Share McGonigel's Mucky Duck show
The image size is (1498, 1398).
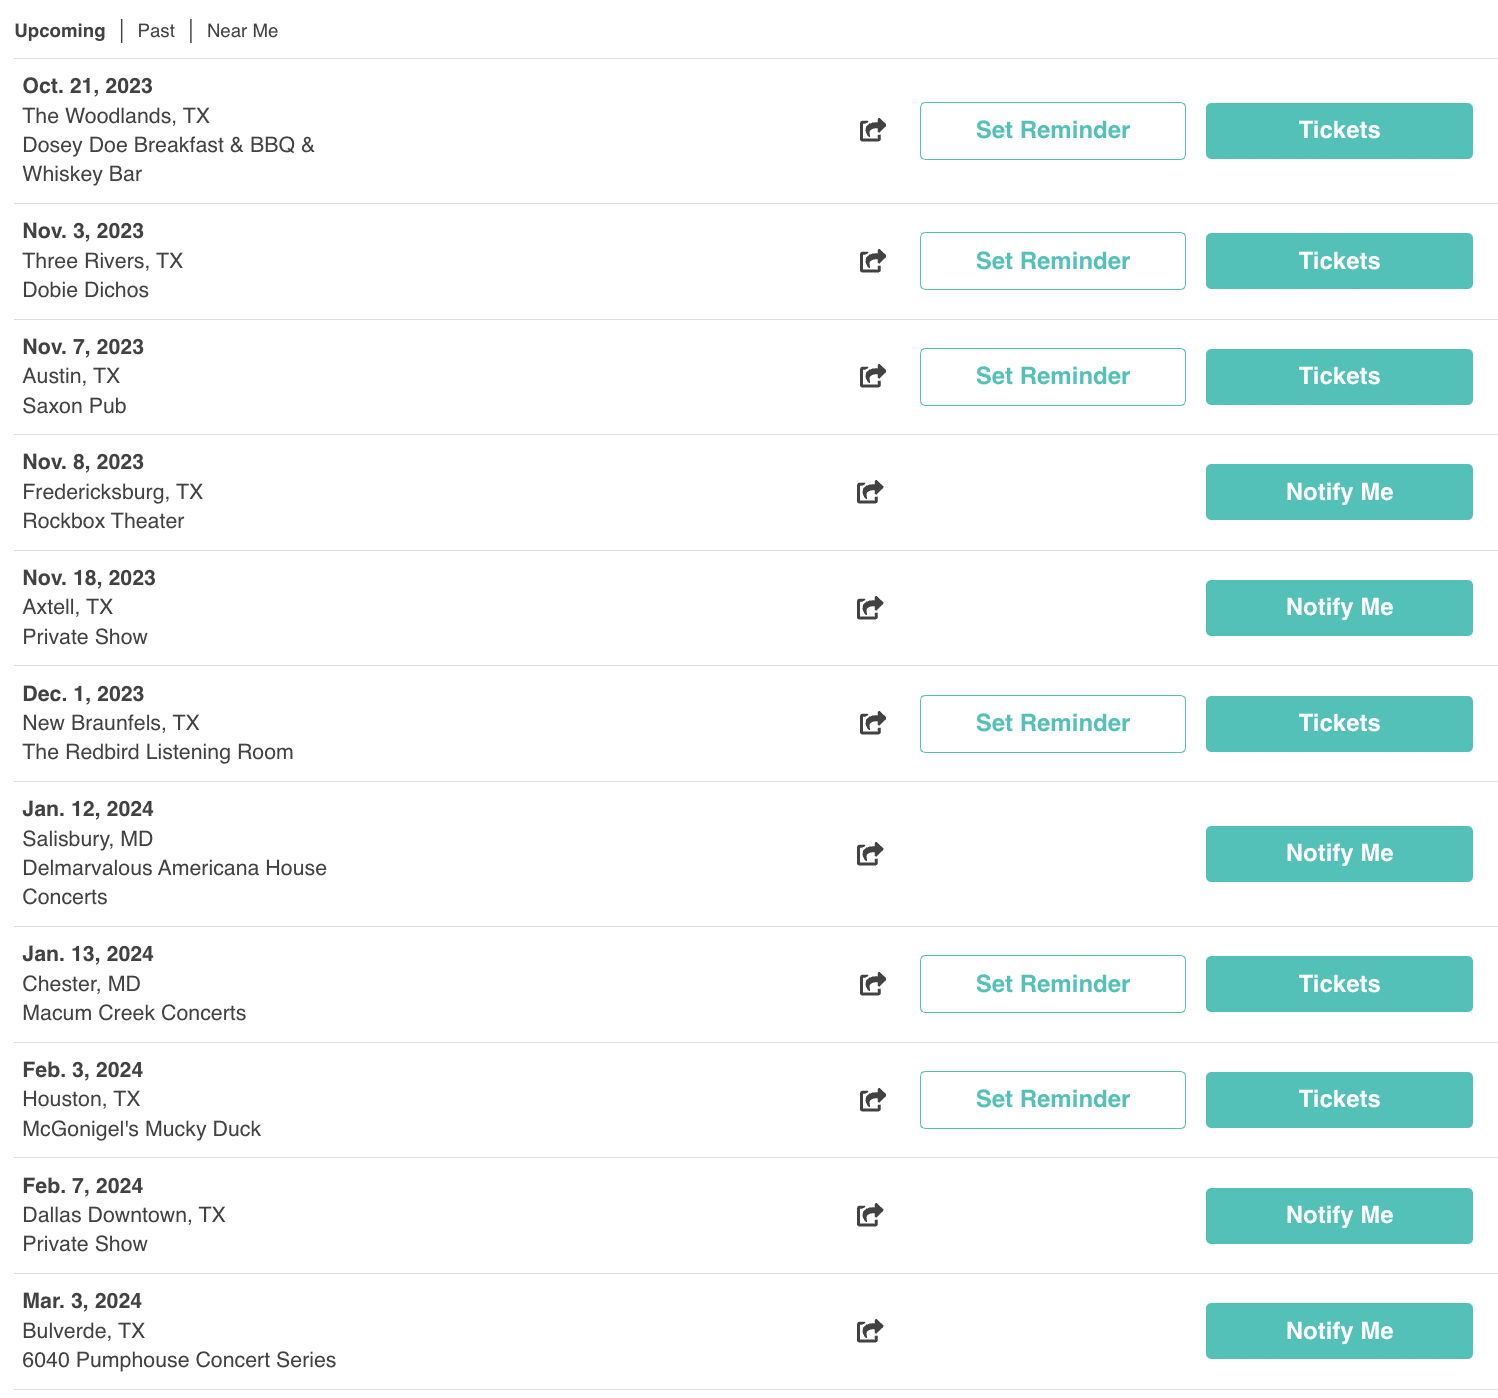pos(873,1100)
